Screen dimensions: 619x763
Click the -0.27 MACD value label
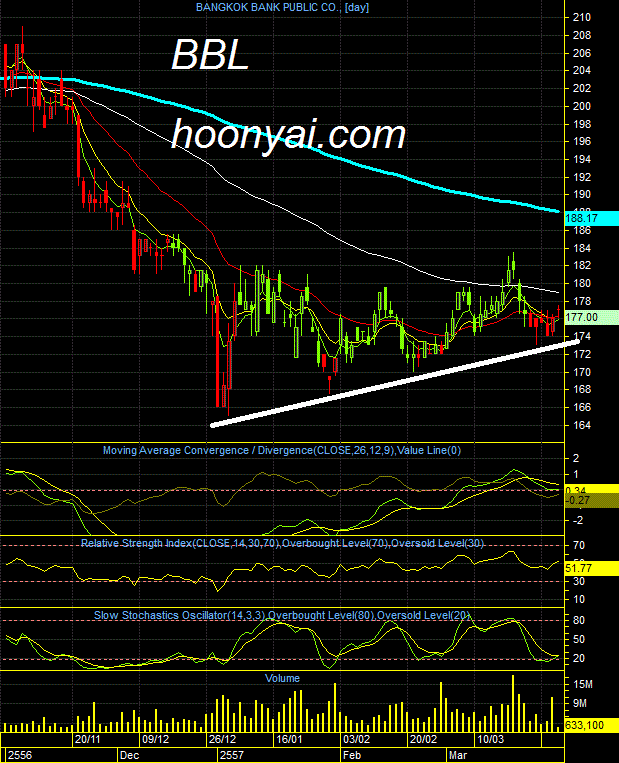[x=591, y=501]
